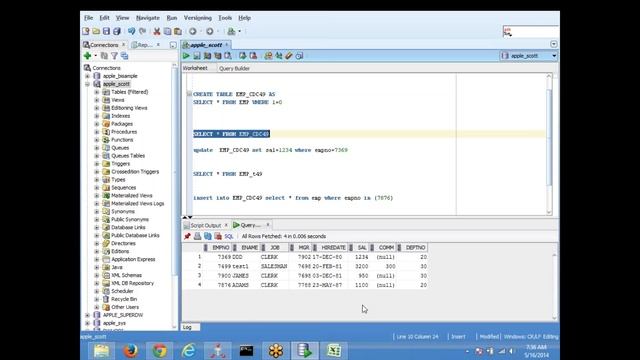Collapse the apple_scott connection node
Viewport: 640px width, 360px height.
click(x=87, y=84)
